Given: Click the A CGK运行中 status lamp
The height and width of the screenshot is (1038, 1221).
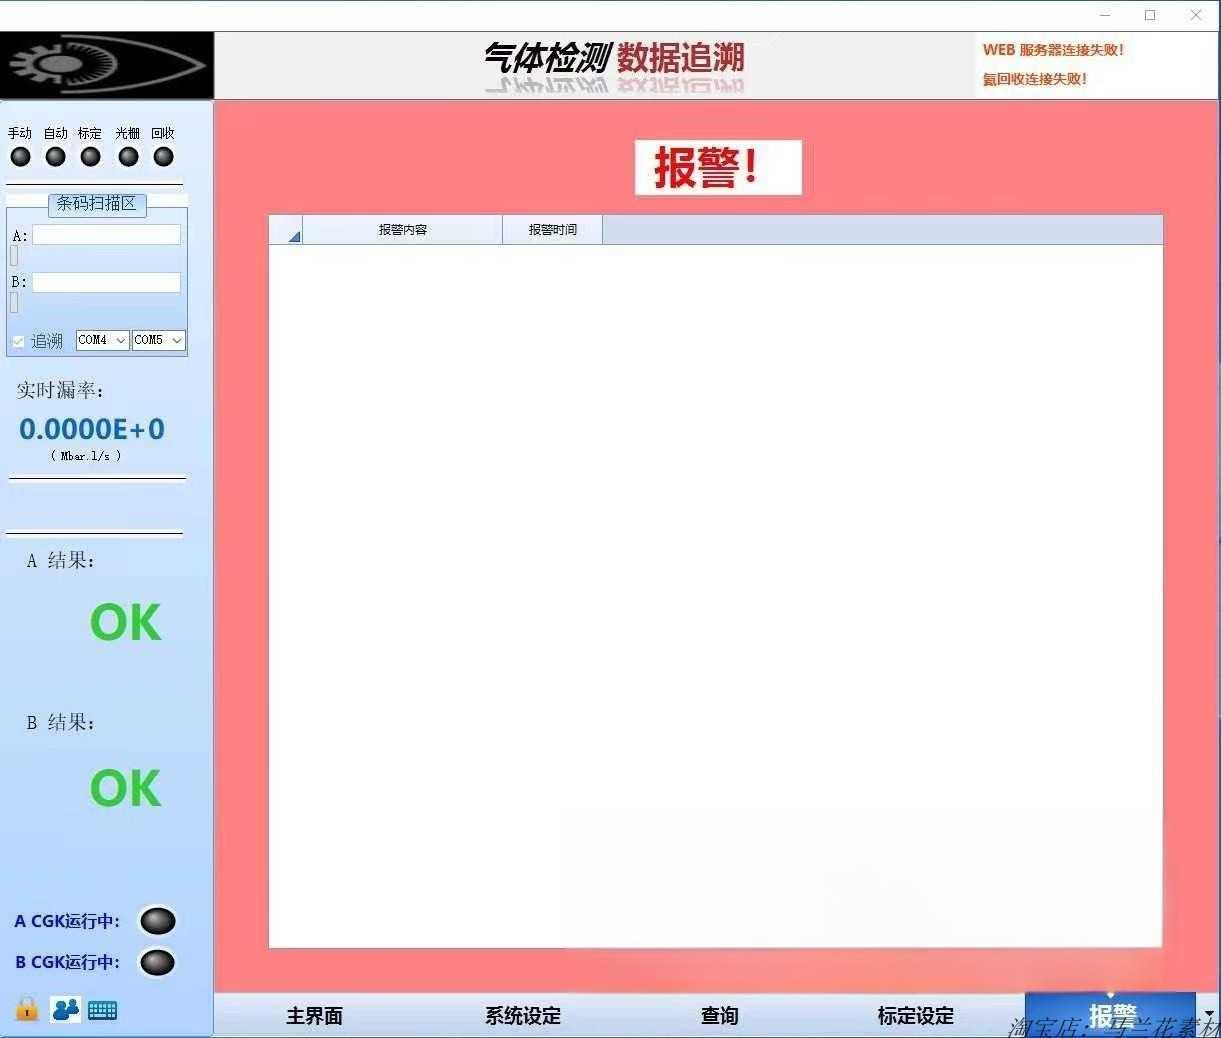Looking at the screenshot, I should click(158, 920).
